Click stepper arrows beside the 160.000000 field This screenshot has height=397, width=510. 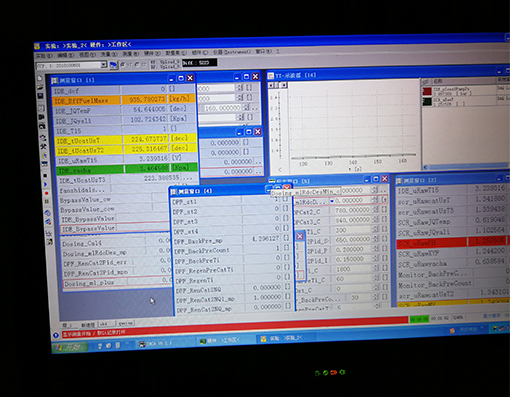(246, 107)
